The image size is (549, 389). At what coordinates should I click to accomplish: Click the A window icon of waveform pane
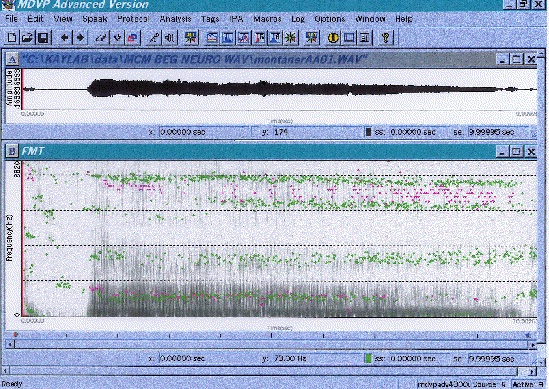(13, 60)
